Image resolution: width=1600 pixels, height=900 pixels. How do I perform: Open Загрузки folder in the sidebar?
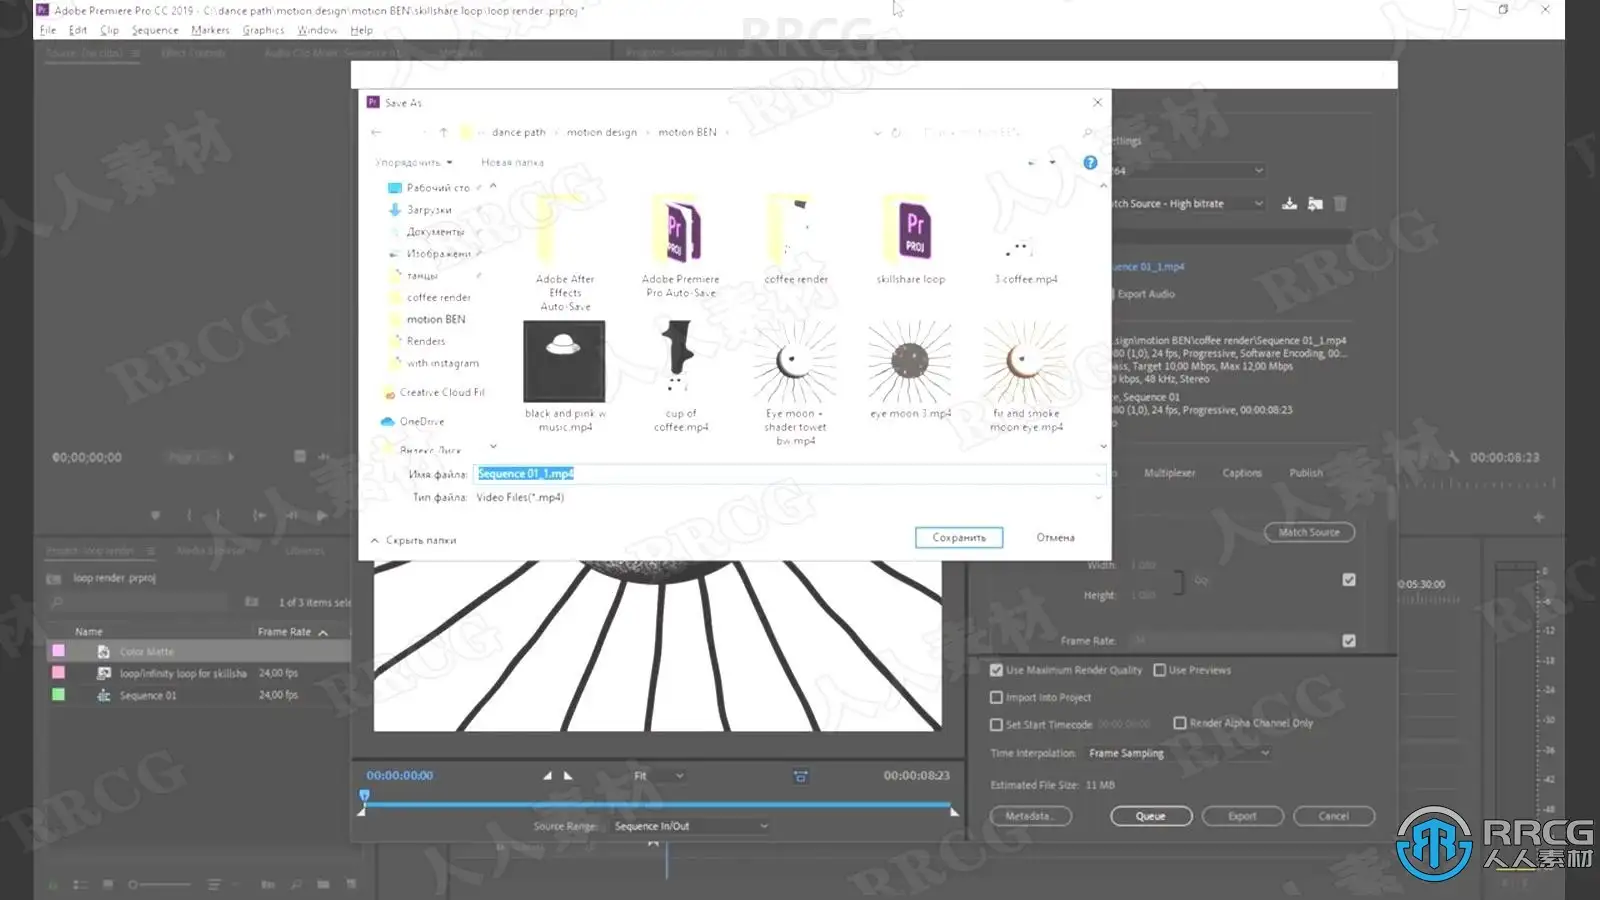[420, 210]
